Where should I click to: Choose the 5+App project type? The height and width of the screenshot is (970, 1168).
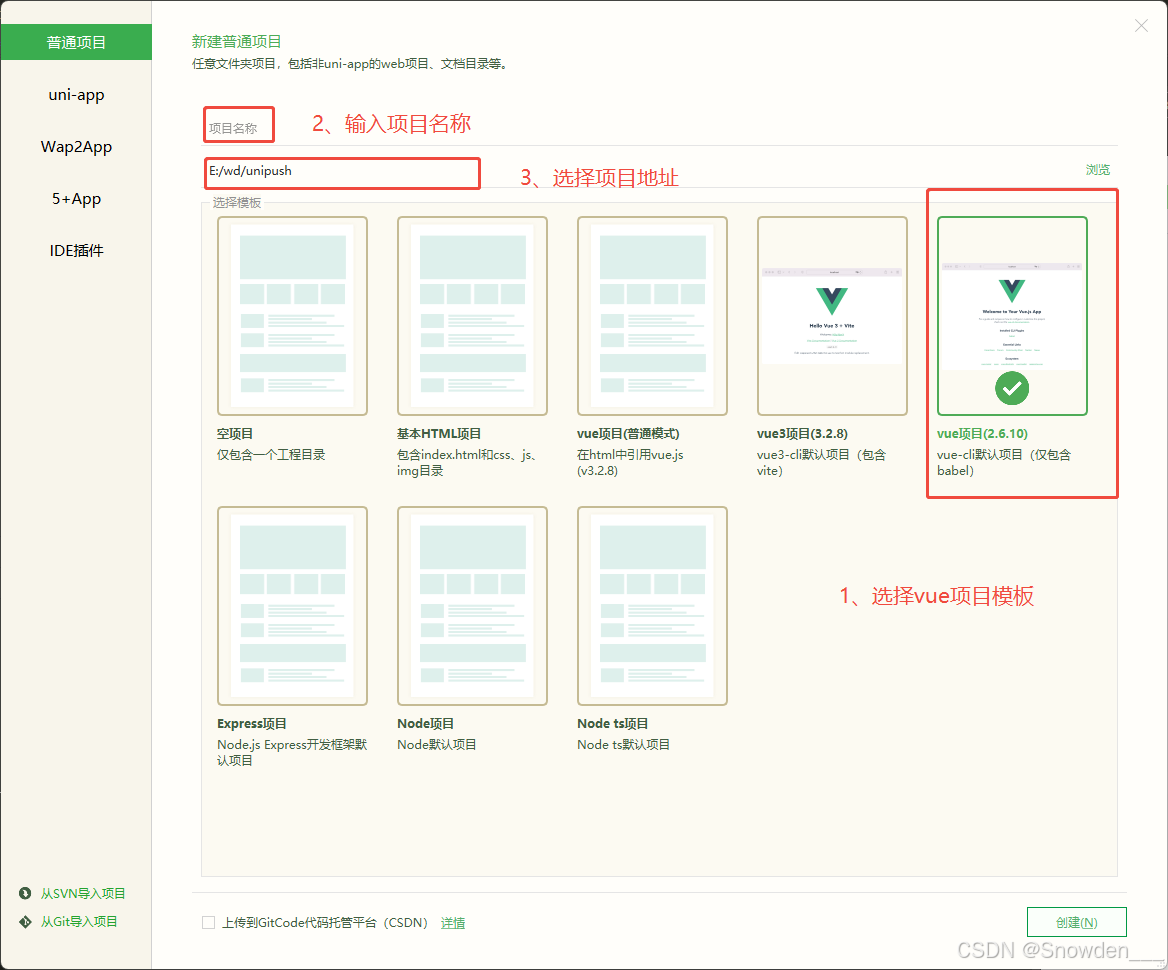click(76, 199)
